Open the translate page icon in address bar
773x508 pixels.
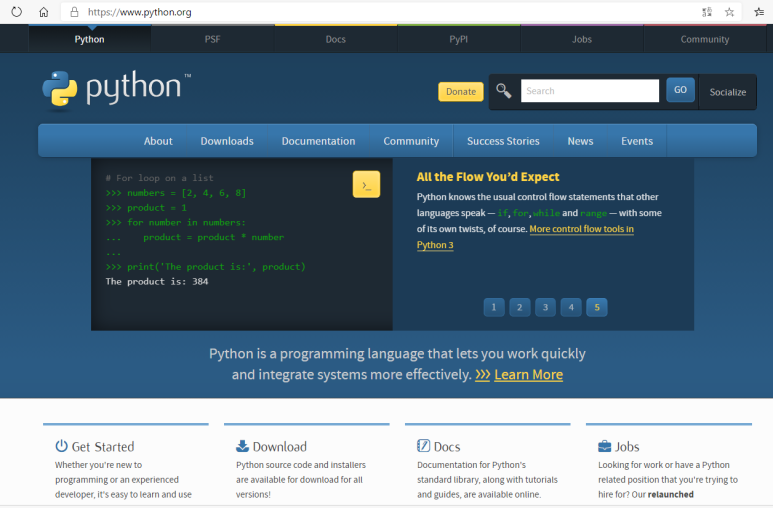tap(707, 12)
